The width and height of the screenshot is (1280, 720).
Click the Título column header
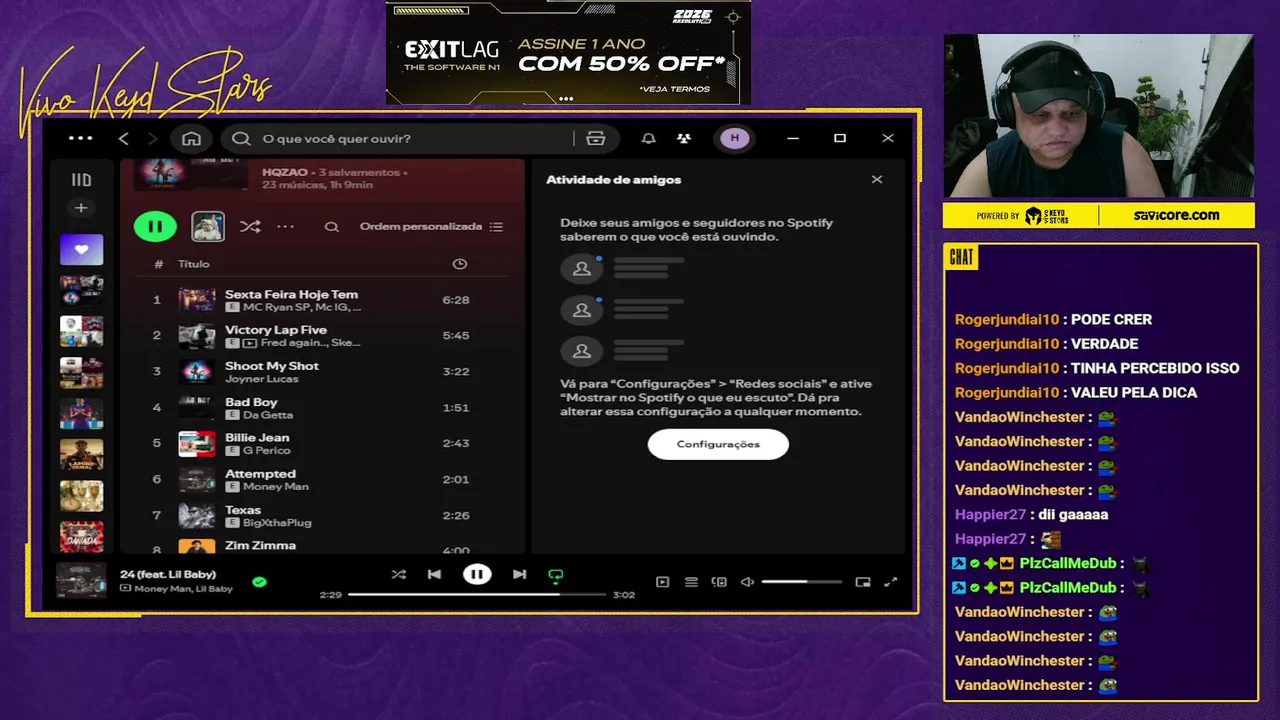pyautogui.click(x=194, y=264)
